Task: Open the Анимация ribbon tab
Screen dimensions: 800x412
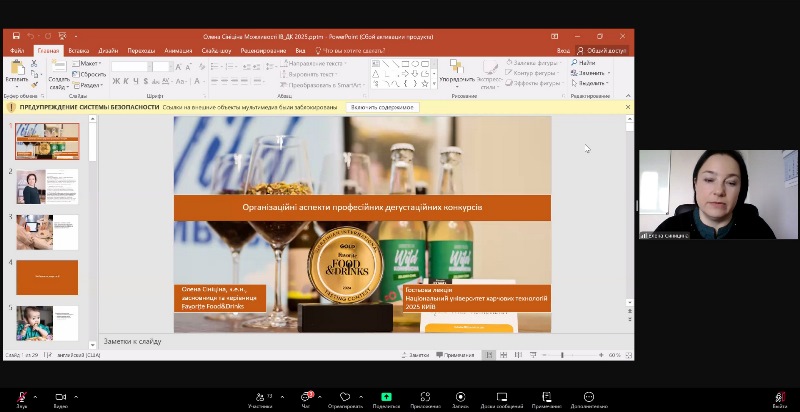Action: tap(178, 50)
